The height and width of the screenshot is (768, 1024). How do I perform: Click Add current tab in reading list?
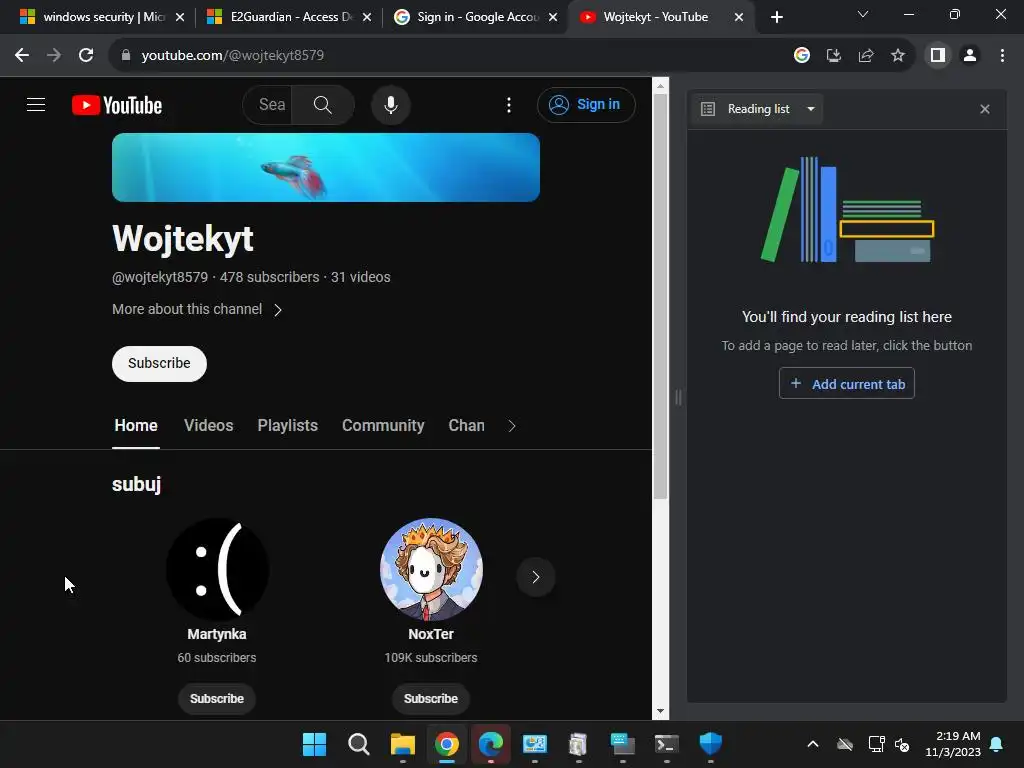[846, 384]
